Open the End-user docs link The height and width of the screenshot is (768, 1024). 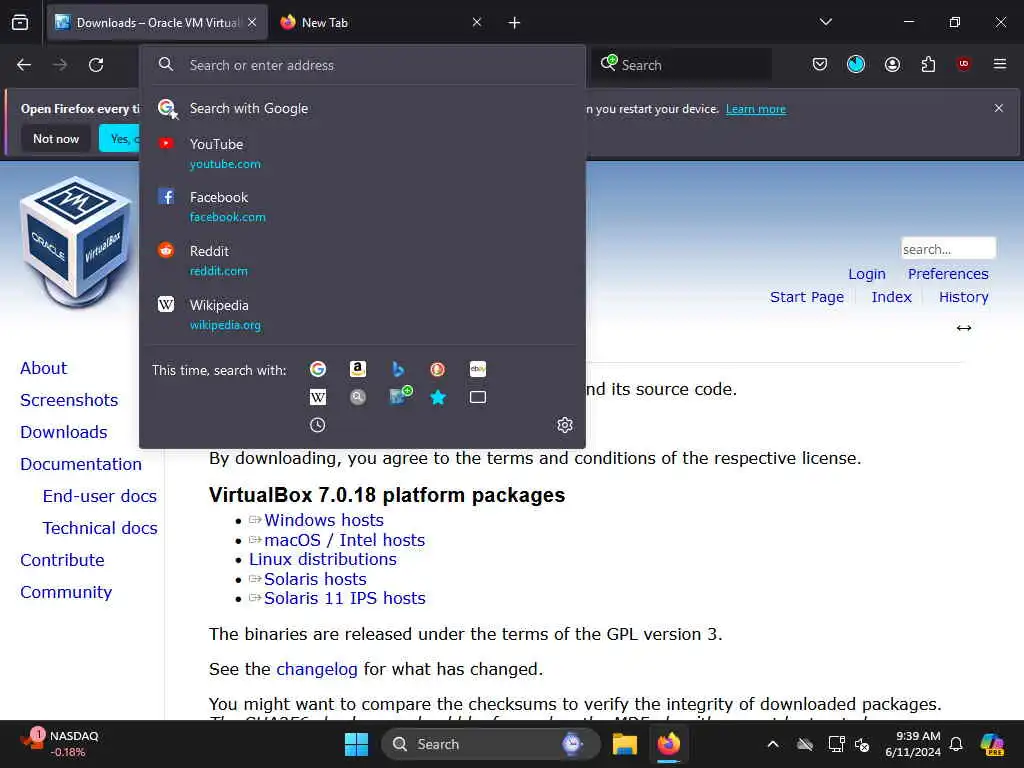tap(100, 496)
